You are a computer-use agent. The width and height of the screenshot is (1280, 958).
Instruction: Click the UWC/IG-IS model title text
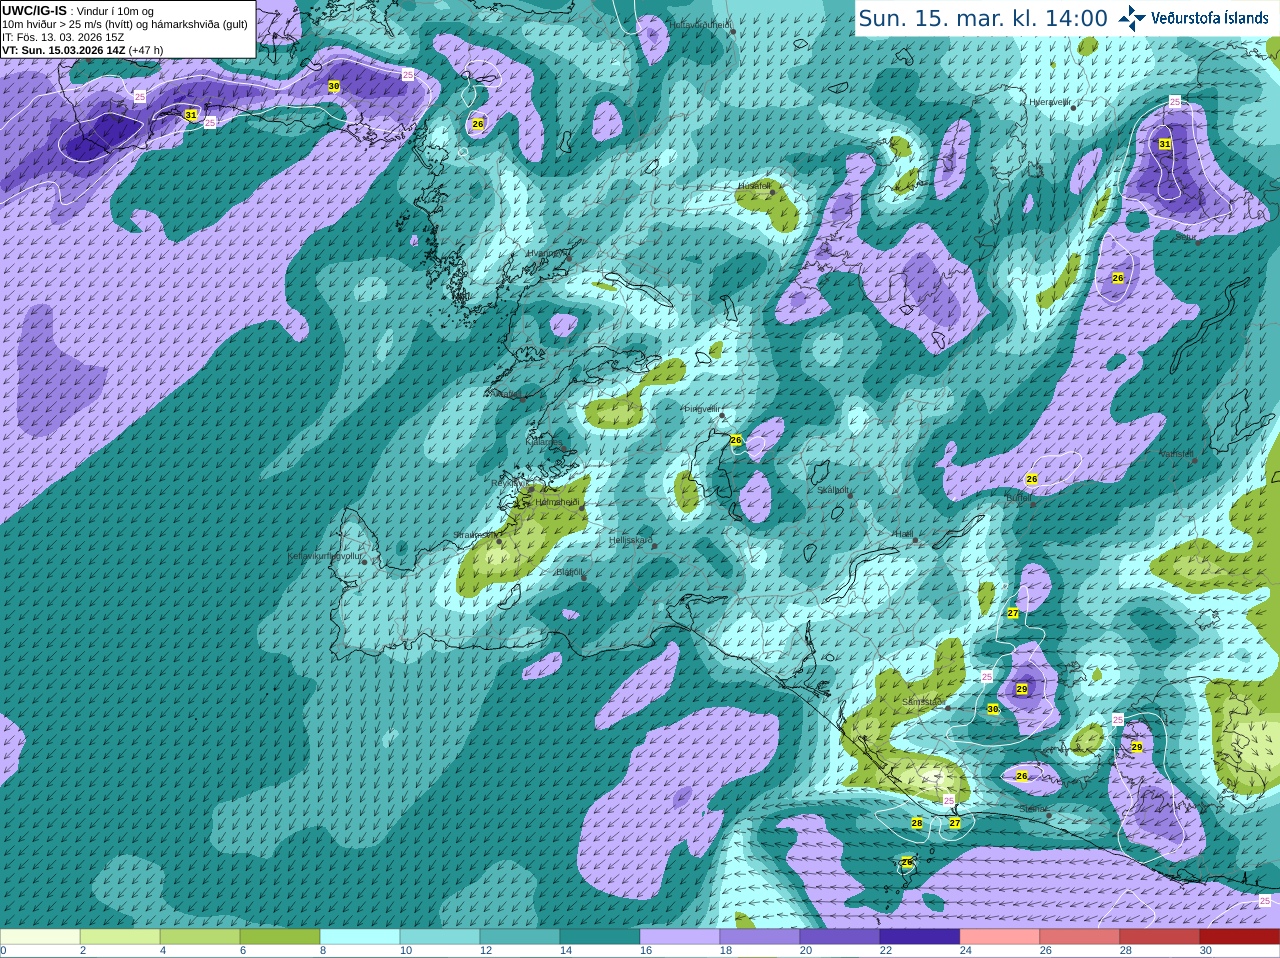34,11
